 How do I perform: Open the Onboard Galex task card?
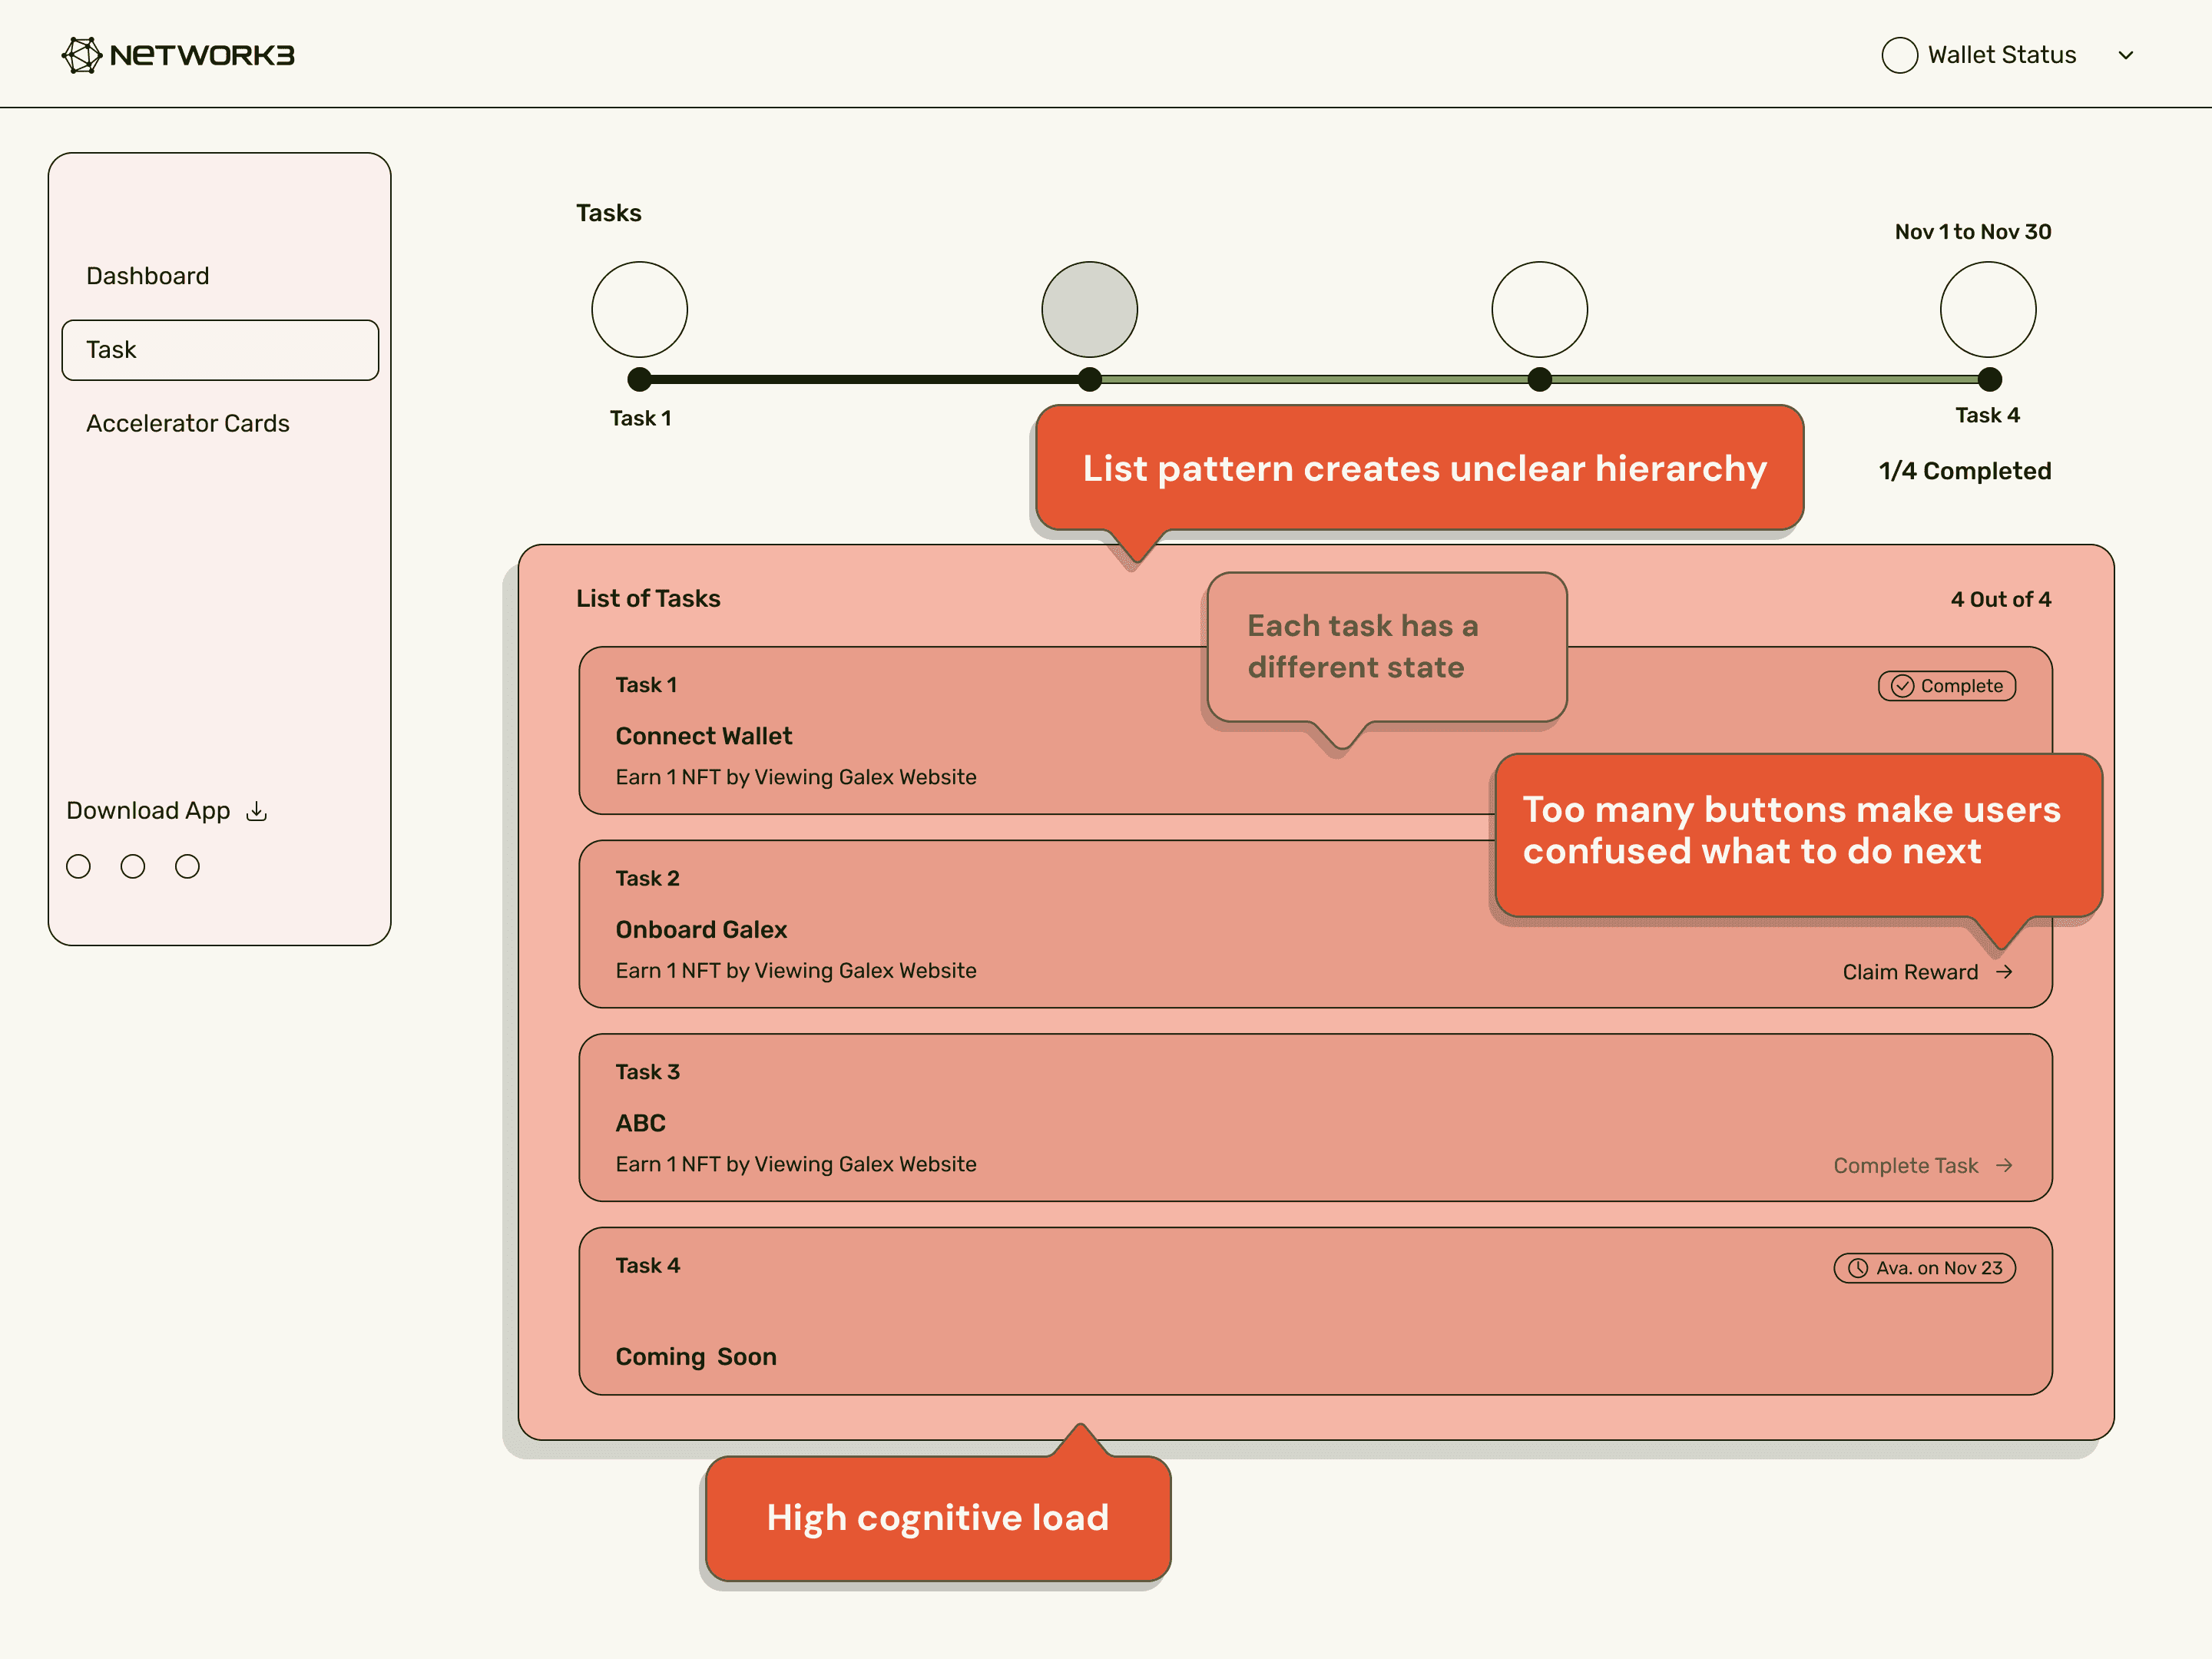pyautogui.click(x=1100, y=930)
